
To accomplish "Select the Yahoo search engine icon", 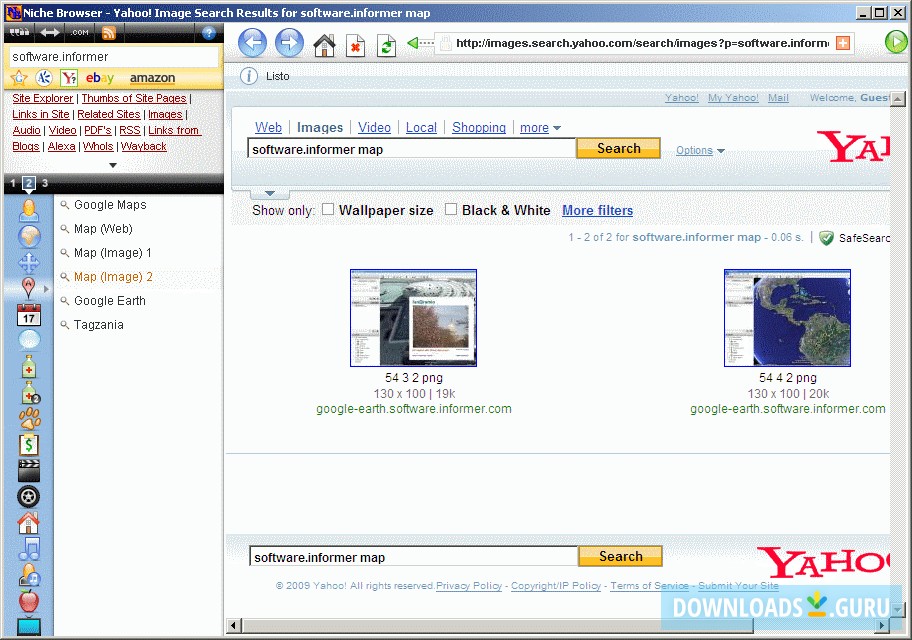I will pos(68,78).
